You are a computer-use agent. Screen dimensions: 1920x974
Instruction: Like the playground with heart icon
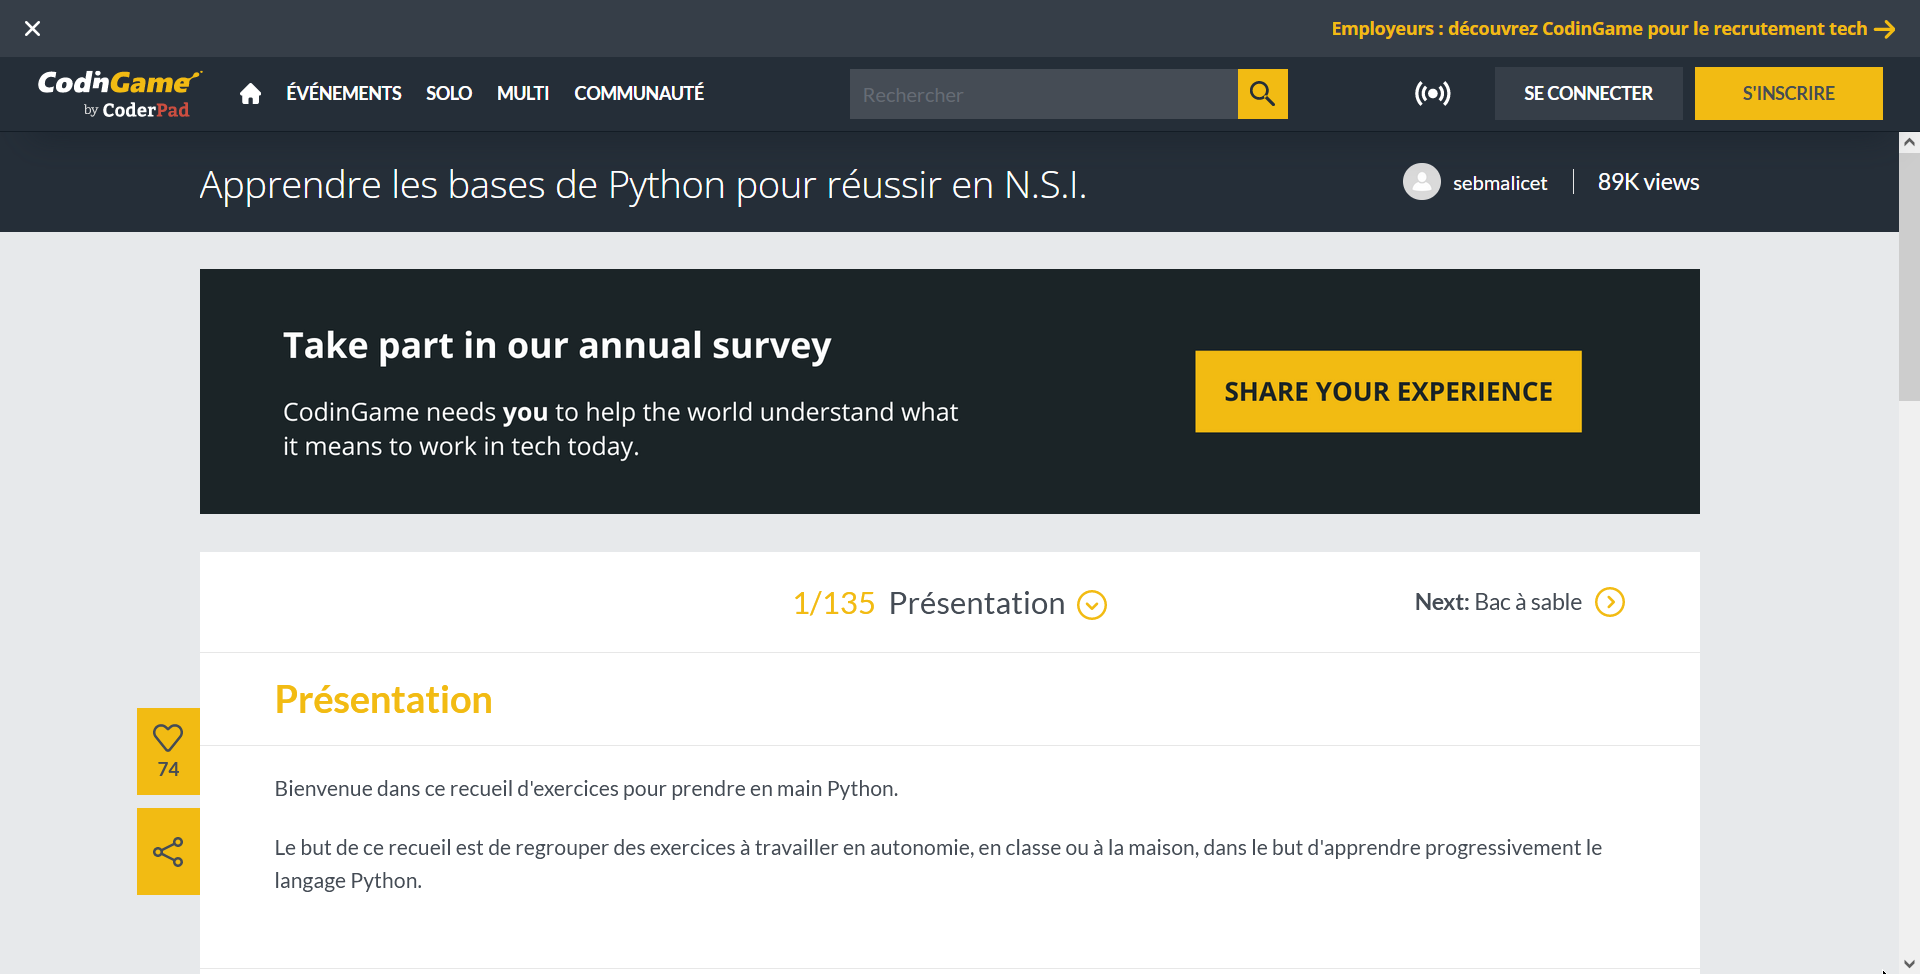[x=168, y=751]
